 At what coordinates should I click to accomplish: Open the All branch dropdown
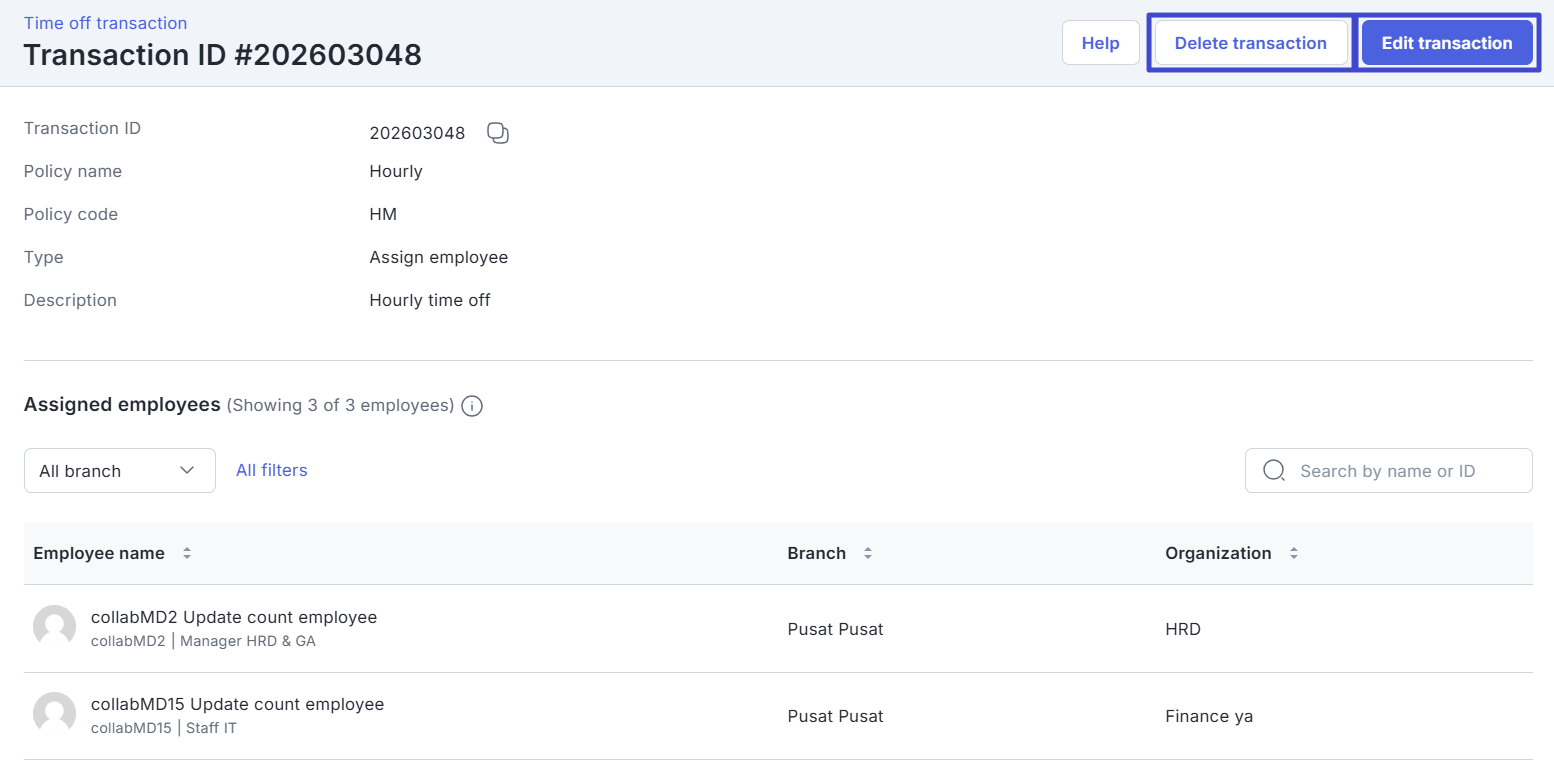coord(119,471)
